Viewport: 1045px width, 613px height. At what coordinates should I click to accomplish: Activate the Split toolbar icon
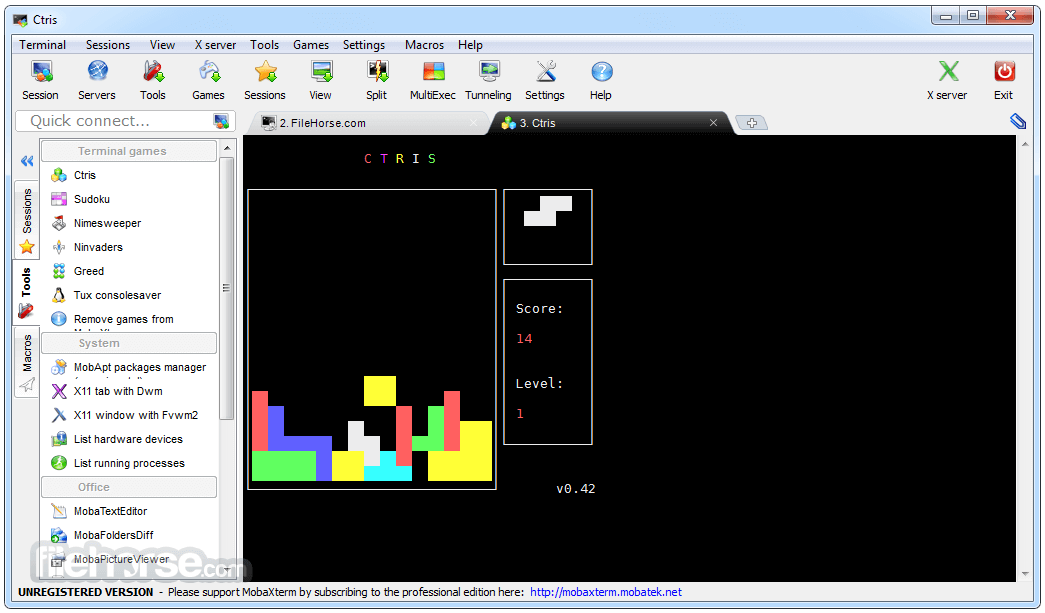(377, 80)
